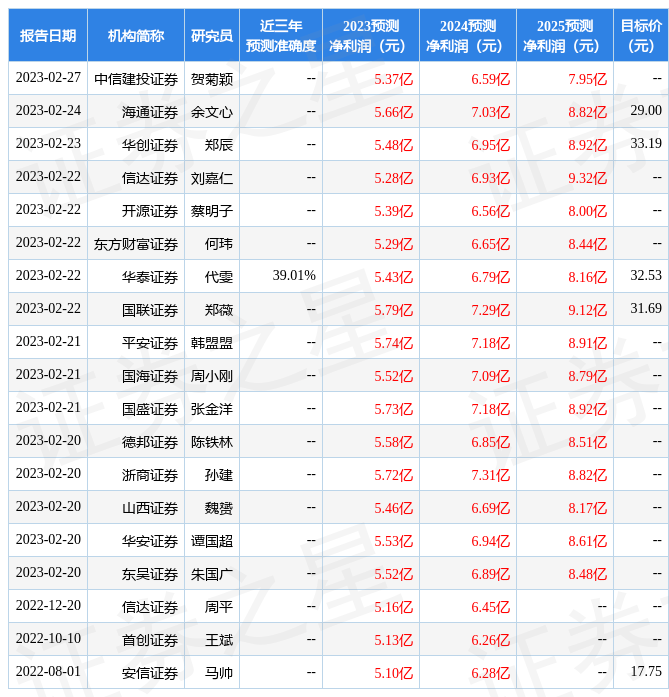Click the date 2022-10-10
Viewport: 669px width, 697px height.
(48, 638)
